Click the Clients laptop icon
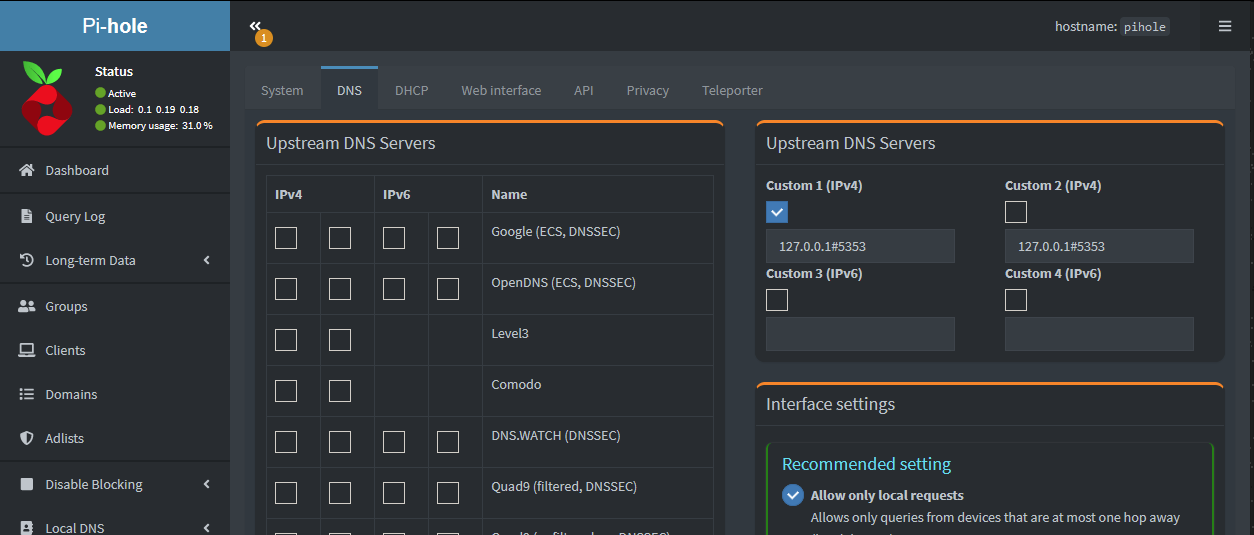The height and width of the screenshot is (535, 1254). 27,351
